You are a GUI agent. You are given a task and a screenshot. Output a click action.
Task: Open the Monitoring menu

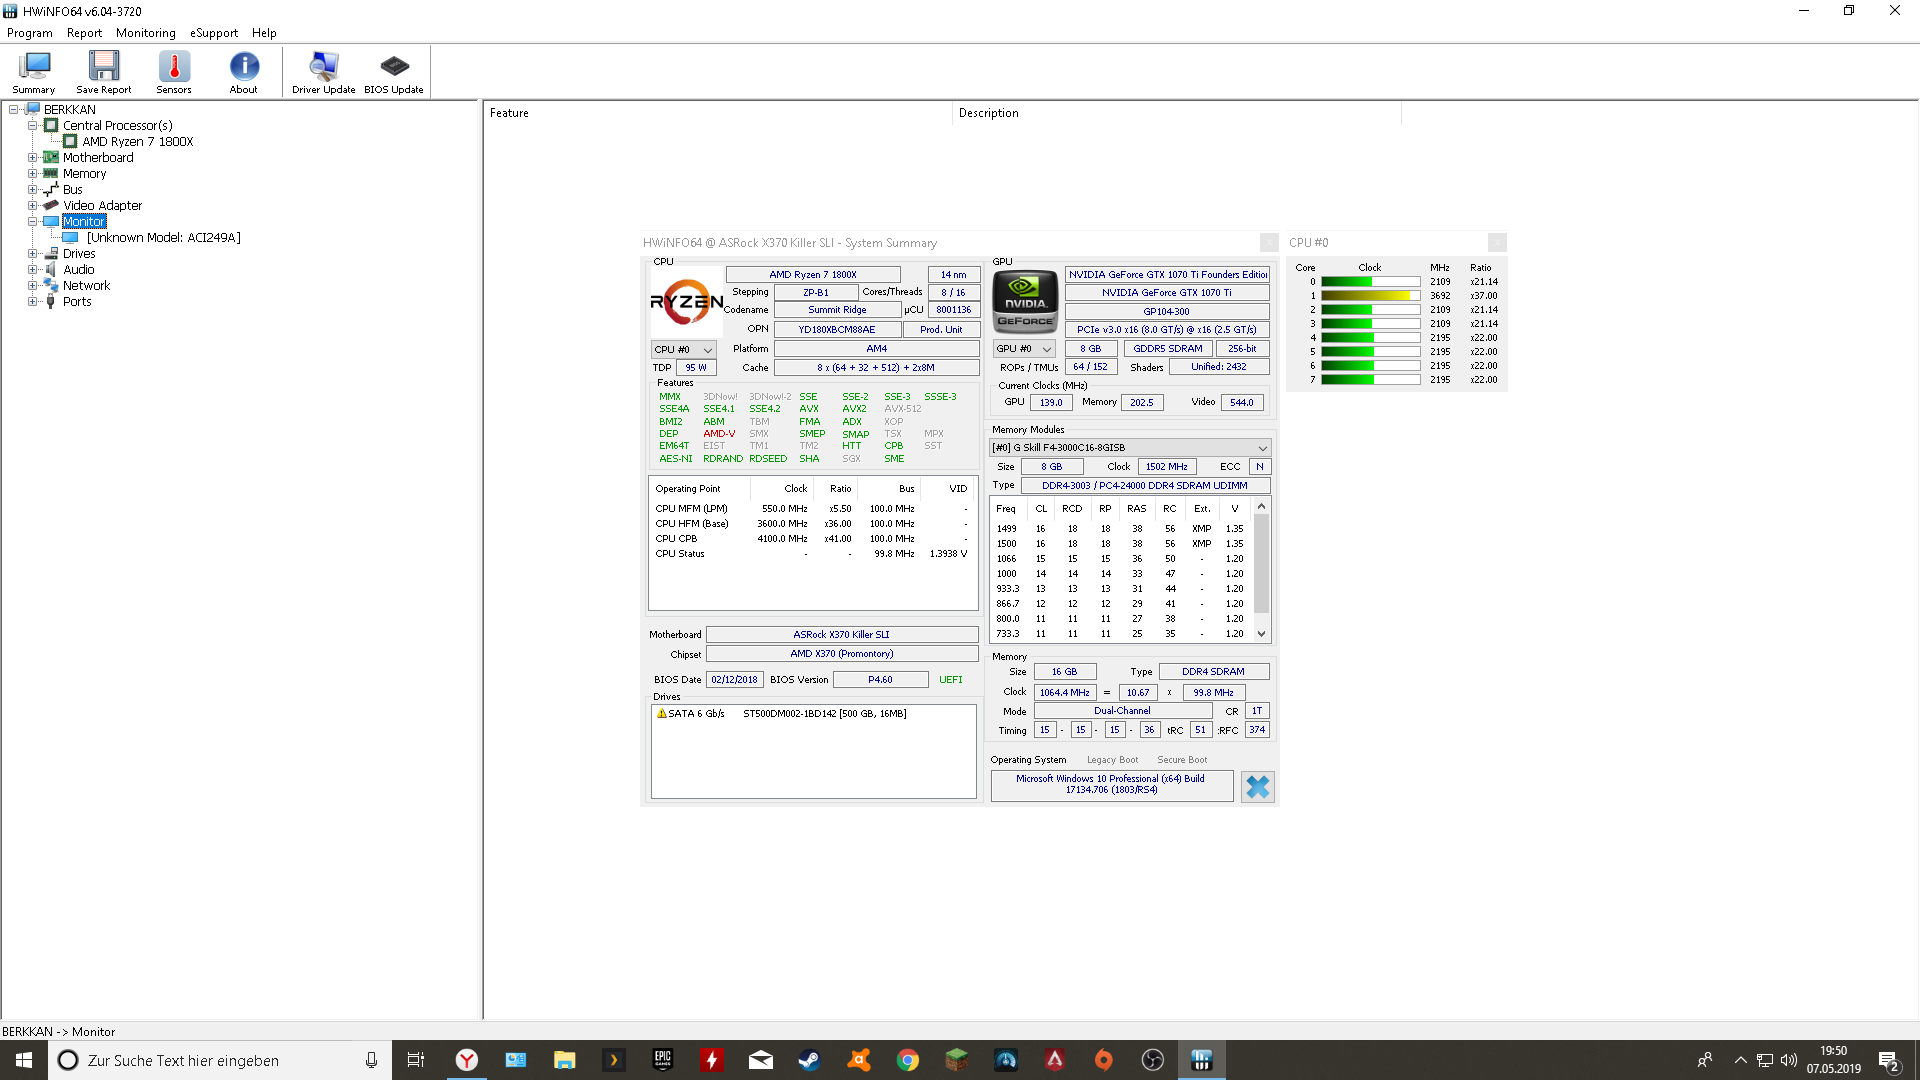coord(145,33)
